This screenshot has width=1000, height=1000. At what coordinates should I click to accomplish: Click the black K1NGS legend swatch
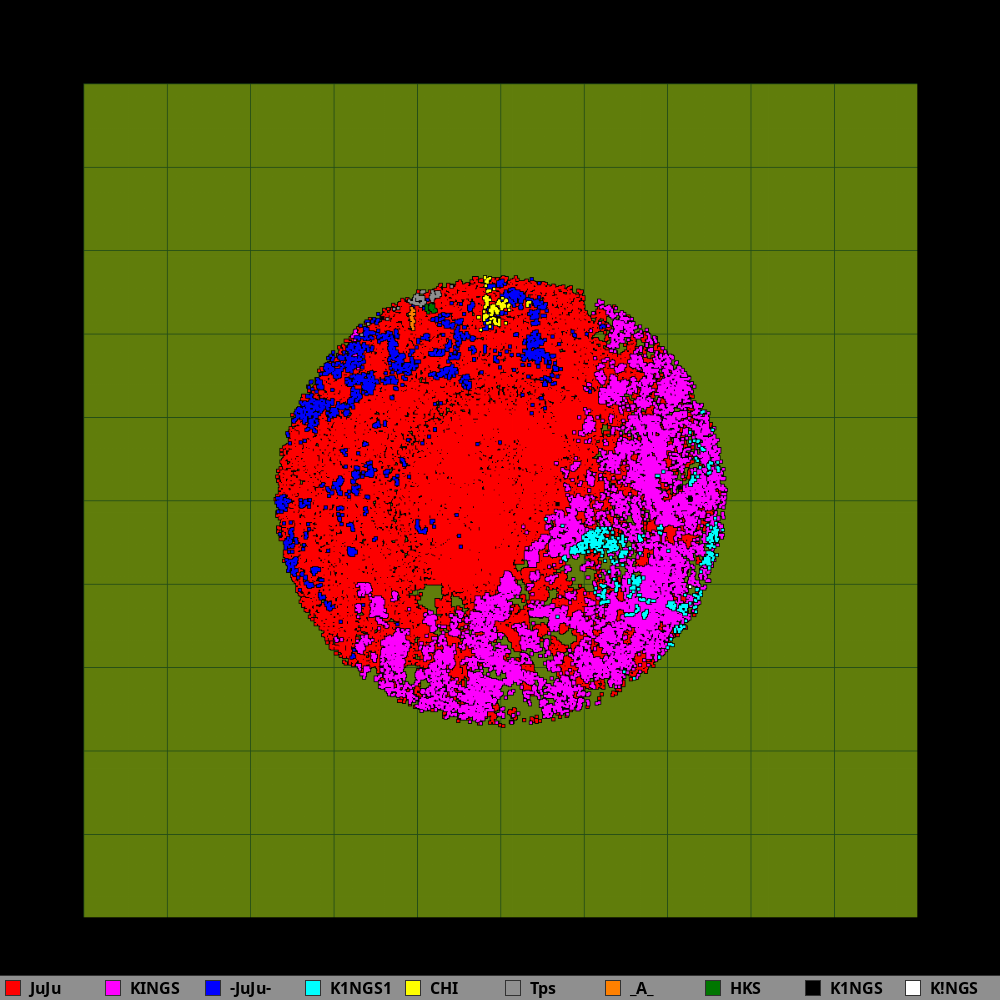click(812, 988)
